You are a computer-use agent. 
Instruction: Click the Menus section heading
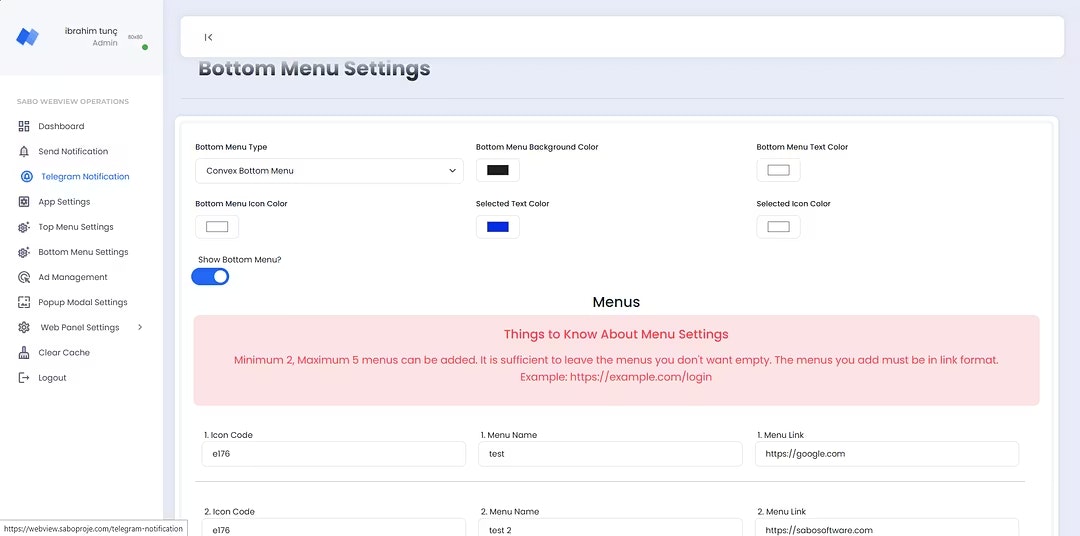[x=616, y=302]
